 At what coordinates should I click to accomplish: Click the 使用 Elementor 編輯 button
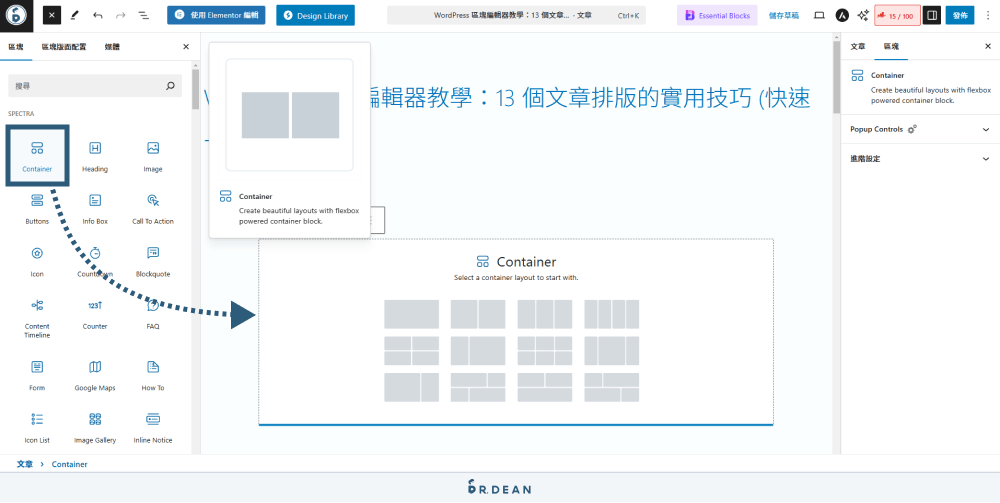click(216, 15)
